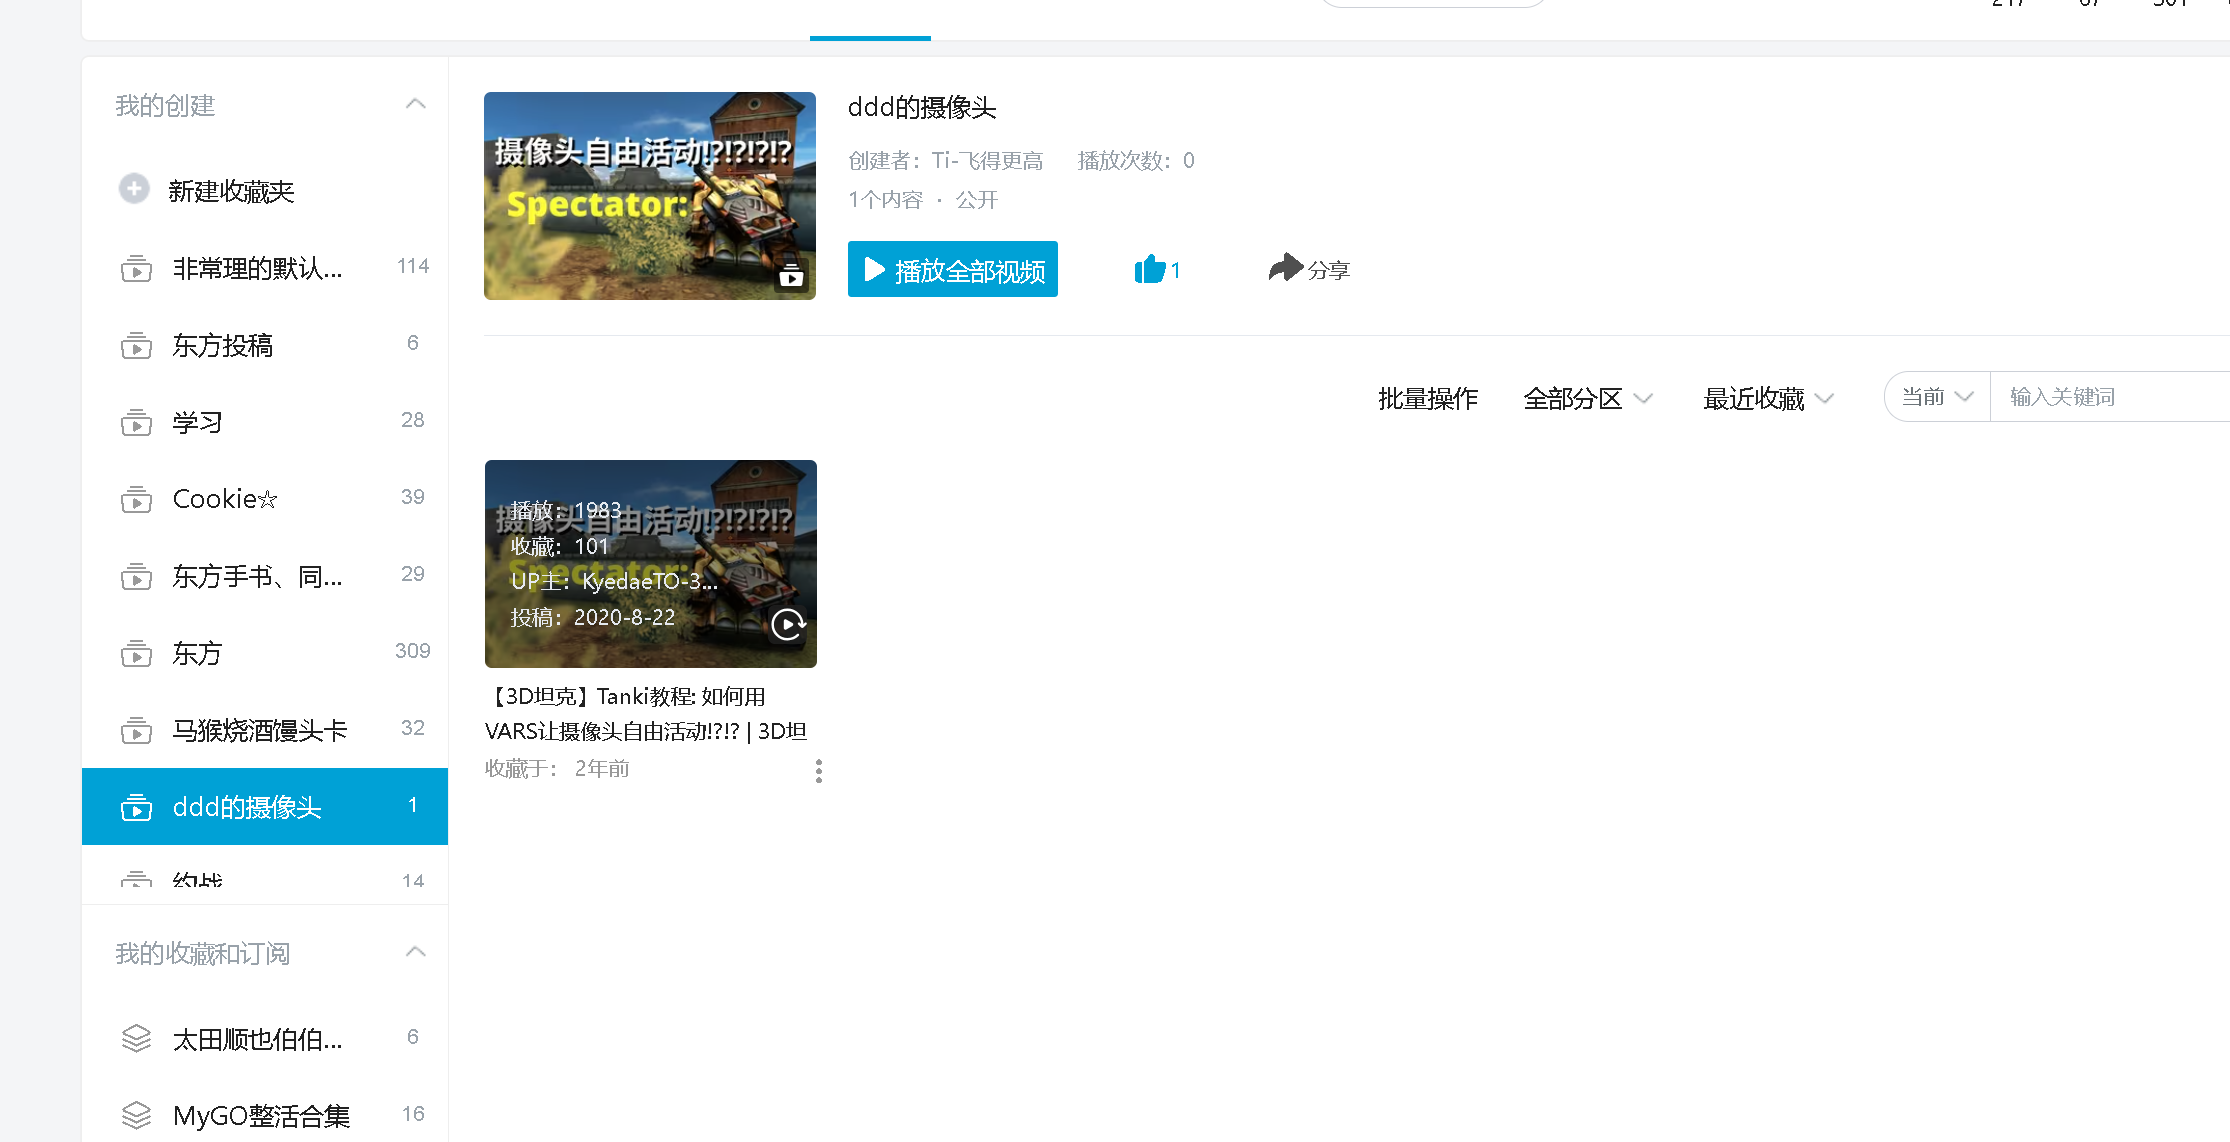Screen dimensions: 2230x1142
Task: Click folder icon beside 非常理的默认...
Action: (x=136, y=268)
